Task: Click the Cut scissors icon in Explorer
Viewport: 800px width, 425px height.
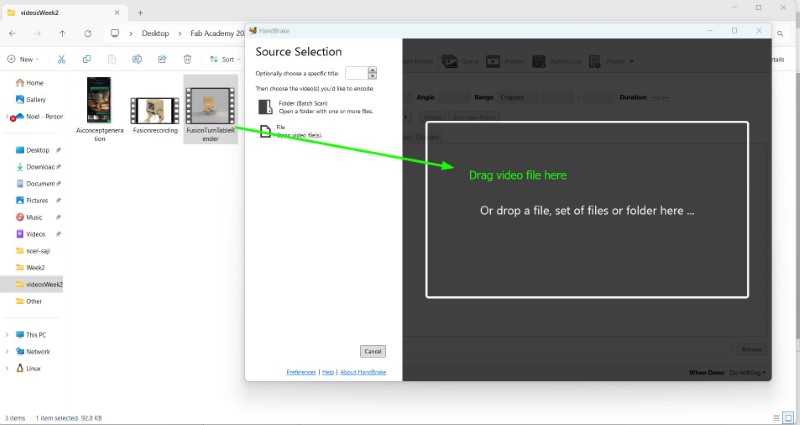Action: pyautogui.click(x=62, y=59)
